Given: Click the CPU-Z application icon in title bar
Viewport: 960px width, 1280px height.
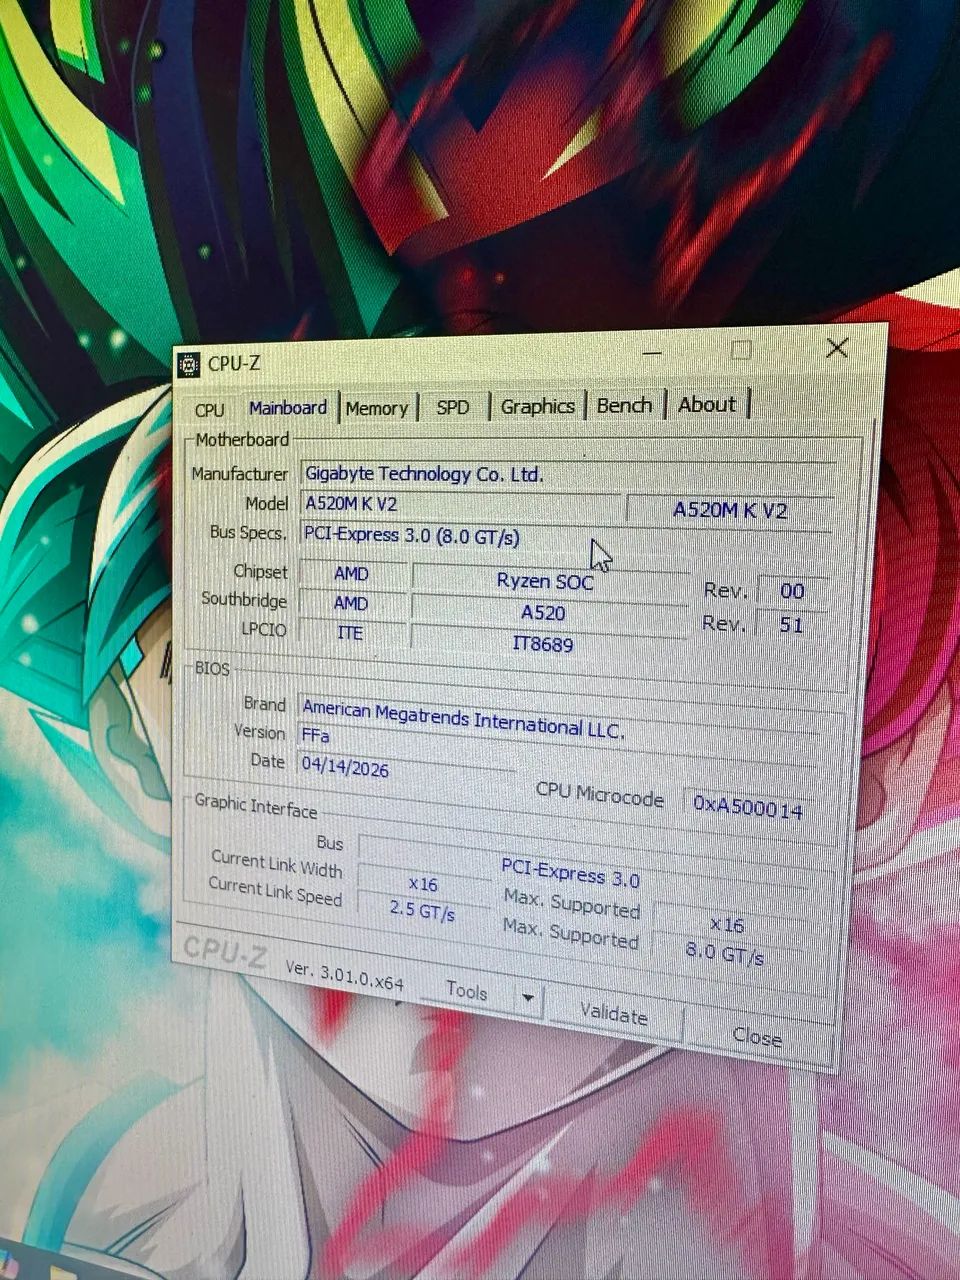Looking at the screenshot, I should pyautogui.click(x=188, y=365).
